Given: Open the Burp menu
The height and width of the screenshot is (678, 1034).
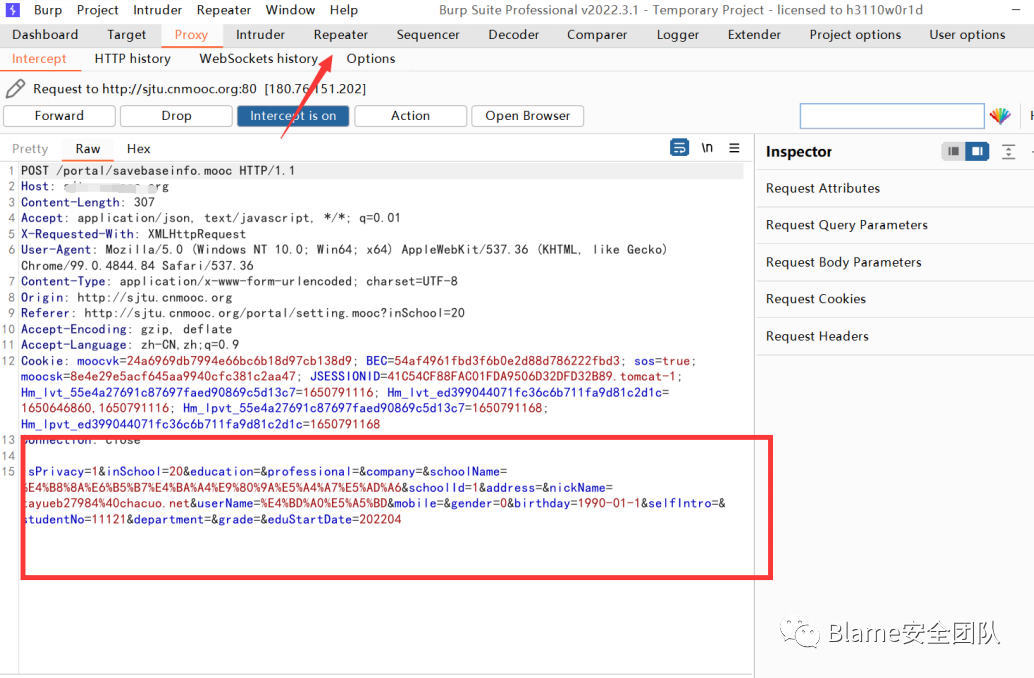Looking at the screenshot, I should [47, 10].
